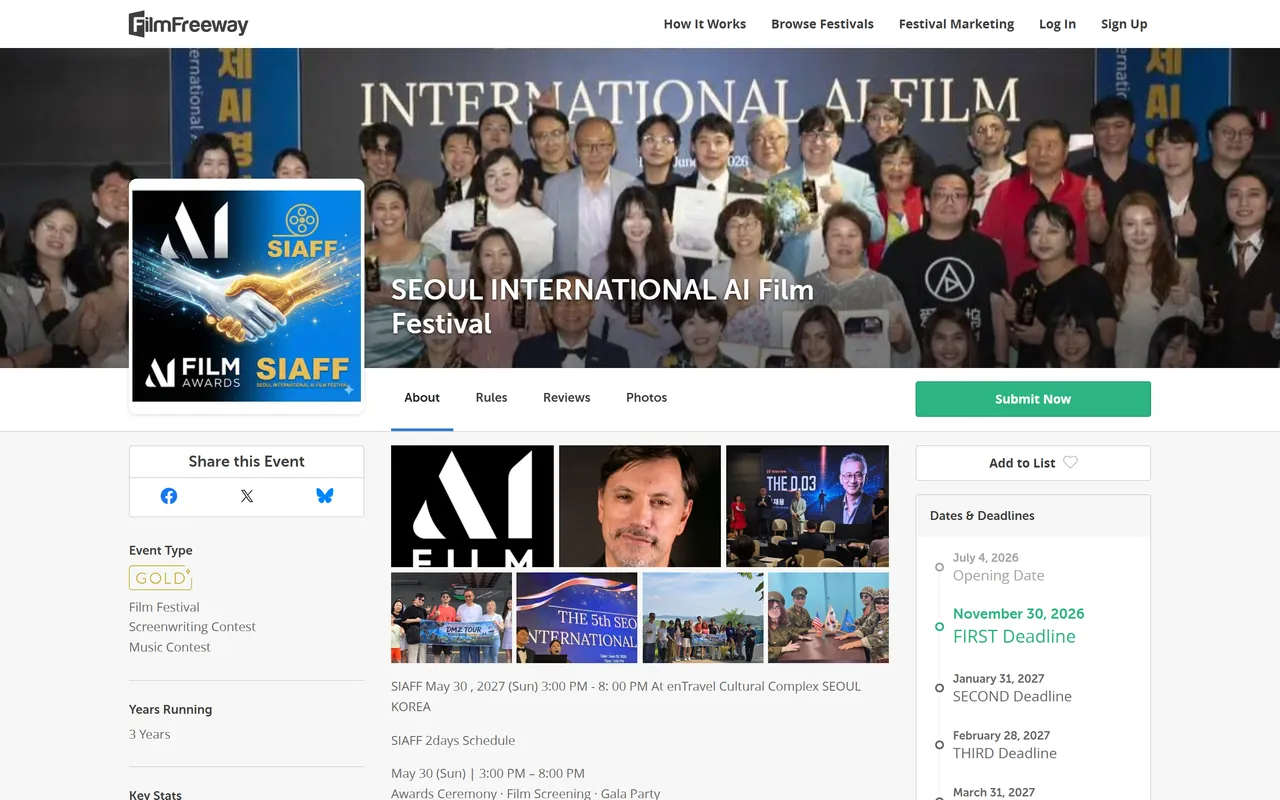The height and width of the screenshot is (800, 1280).
Task: Click the Opening Date timeline marker
Action: click(939, 567)
